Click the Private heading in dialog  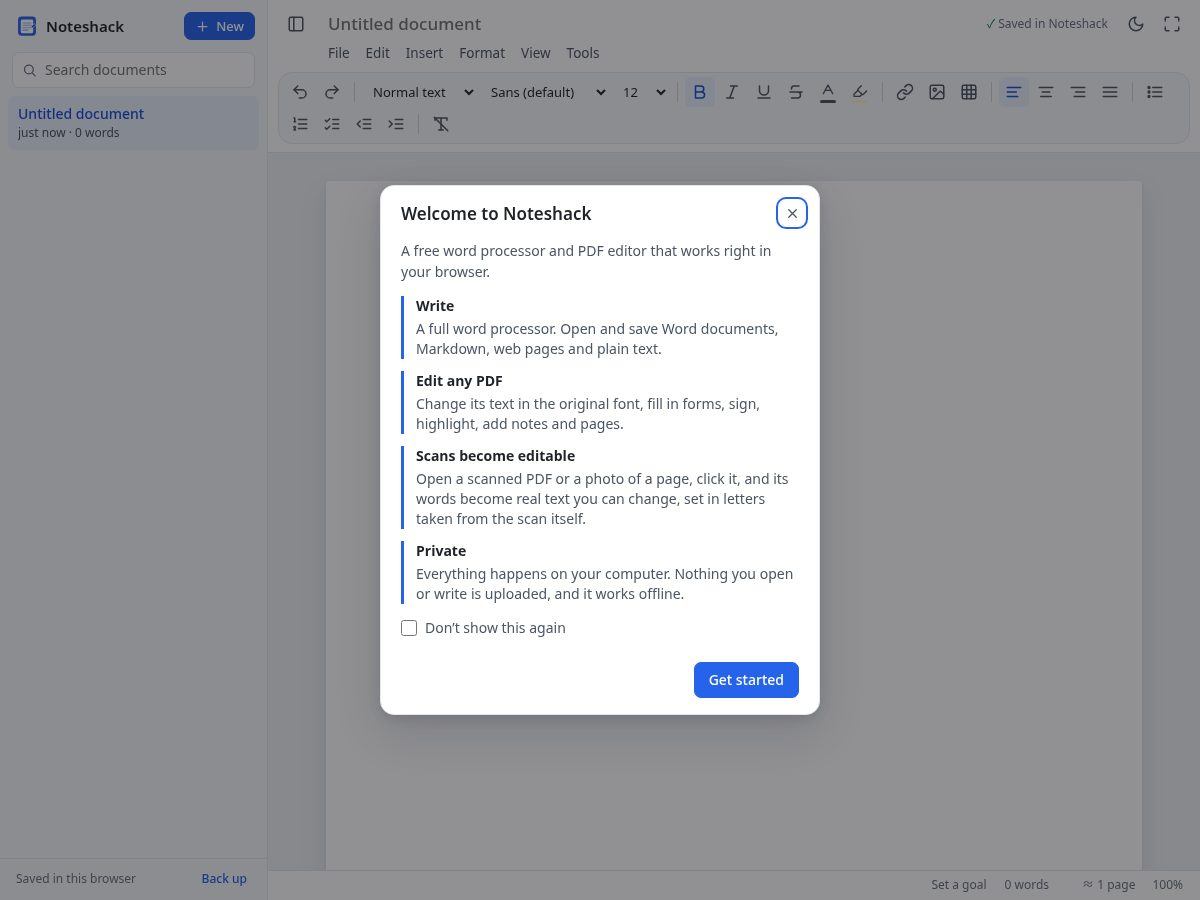point(441,551)
